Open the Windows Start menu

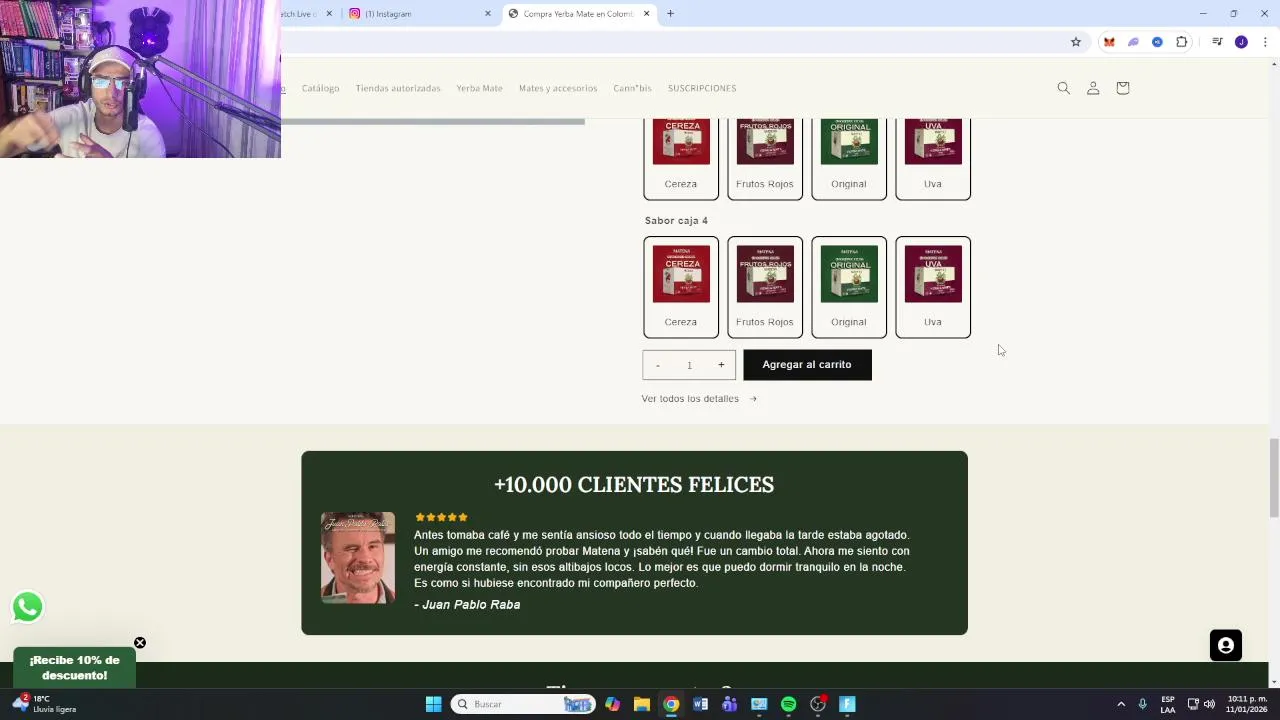pyautogui.click(x=433, y=704)
